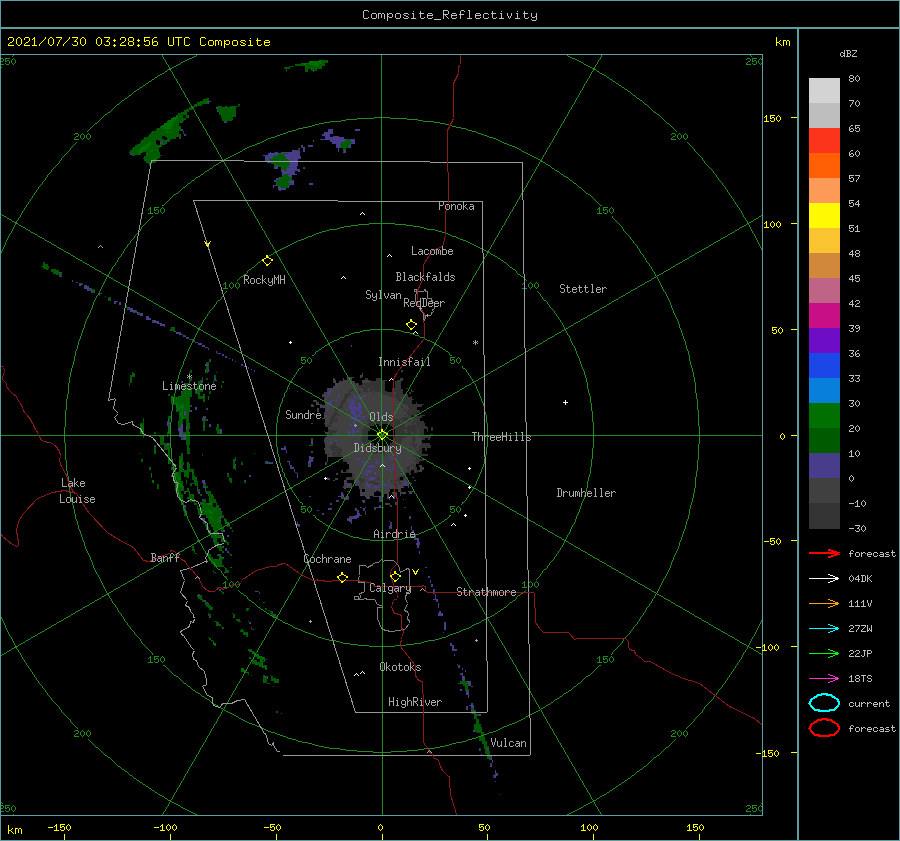Select yellow diamond marker beside Cochrane
The height and width of the screenshot is (841, 900).
tap(343, 577)
